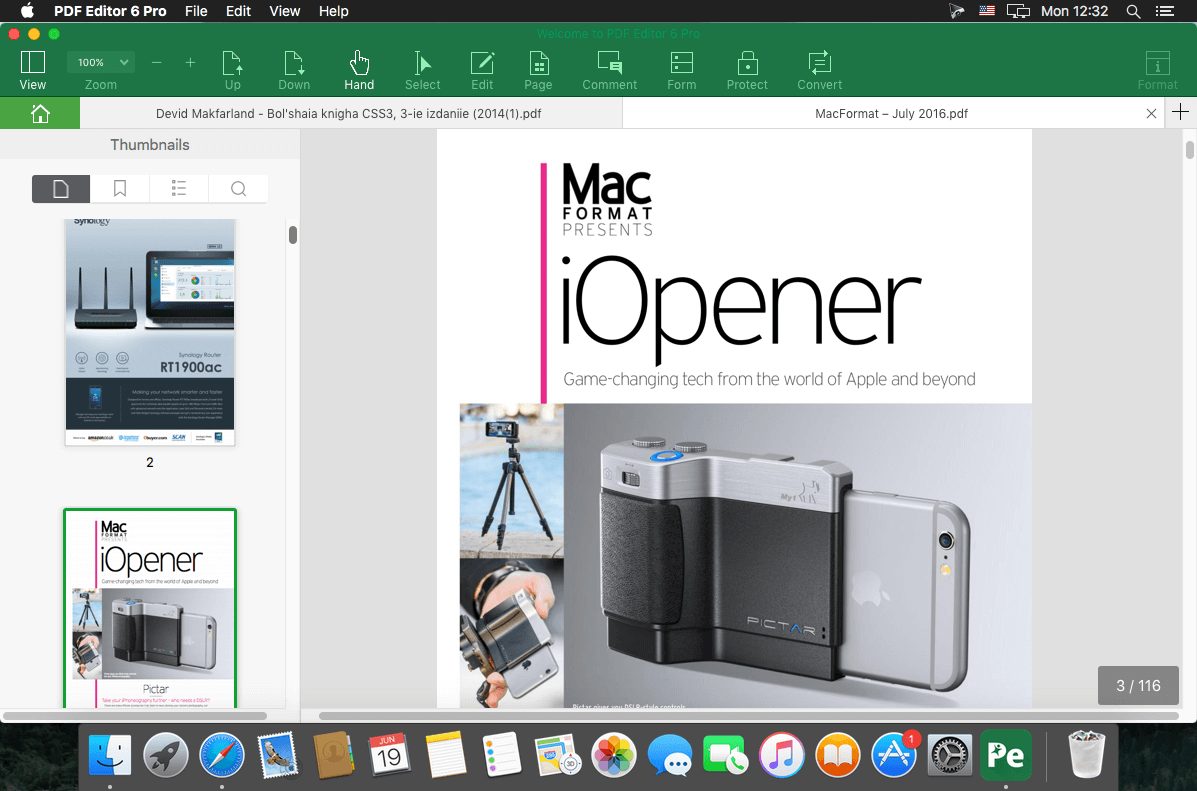Go to the Home tab
Viewport: 1197px width, 791px height.
[x=40, y=113]
